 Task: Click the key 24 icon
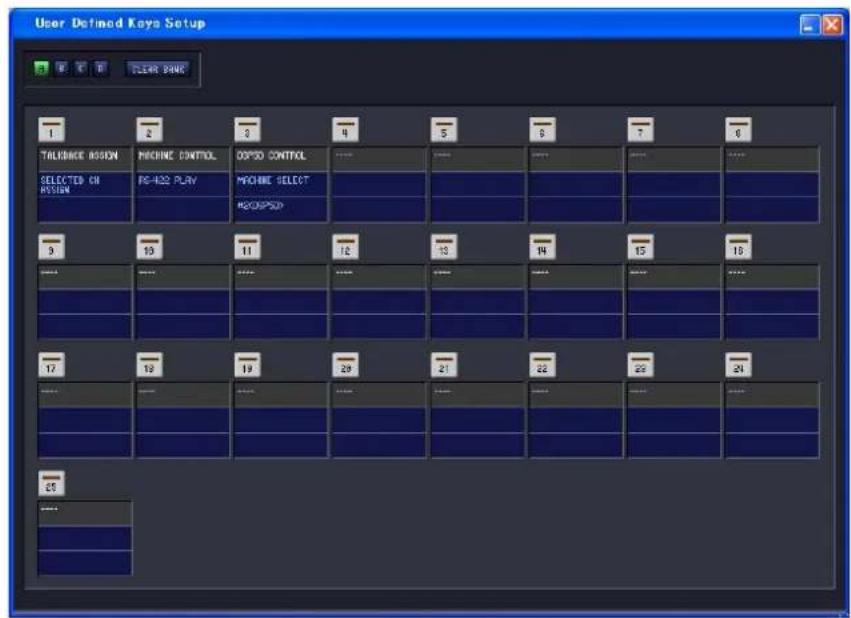pos(739,365)
